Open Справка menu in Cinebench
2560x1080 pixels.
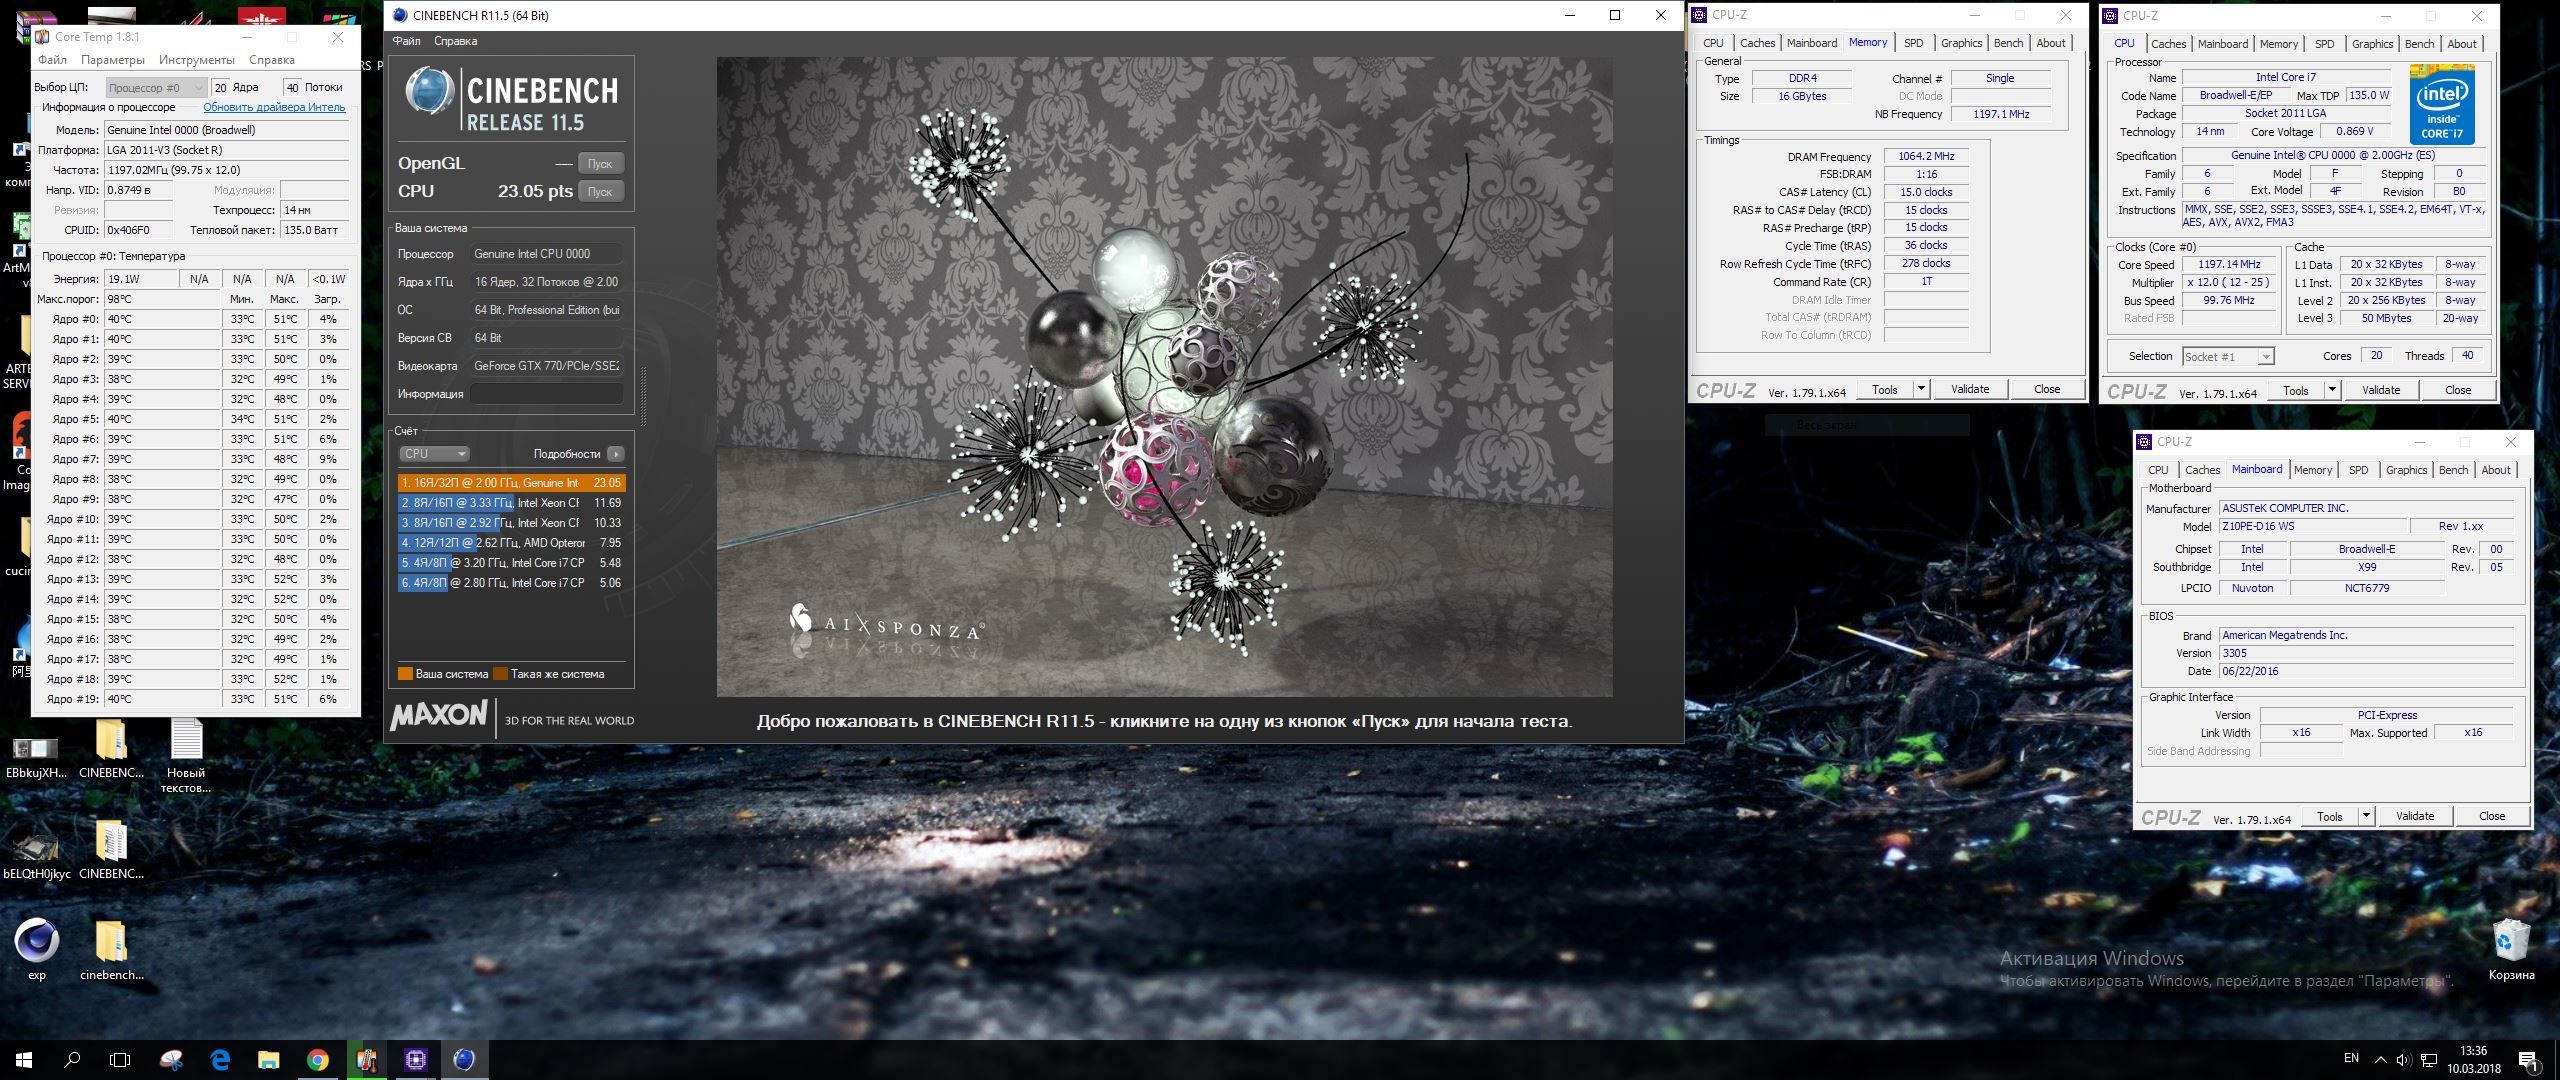coord(456,41)
